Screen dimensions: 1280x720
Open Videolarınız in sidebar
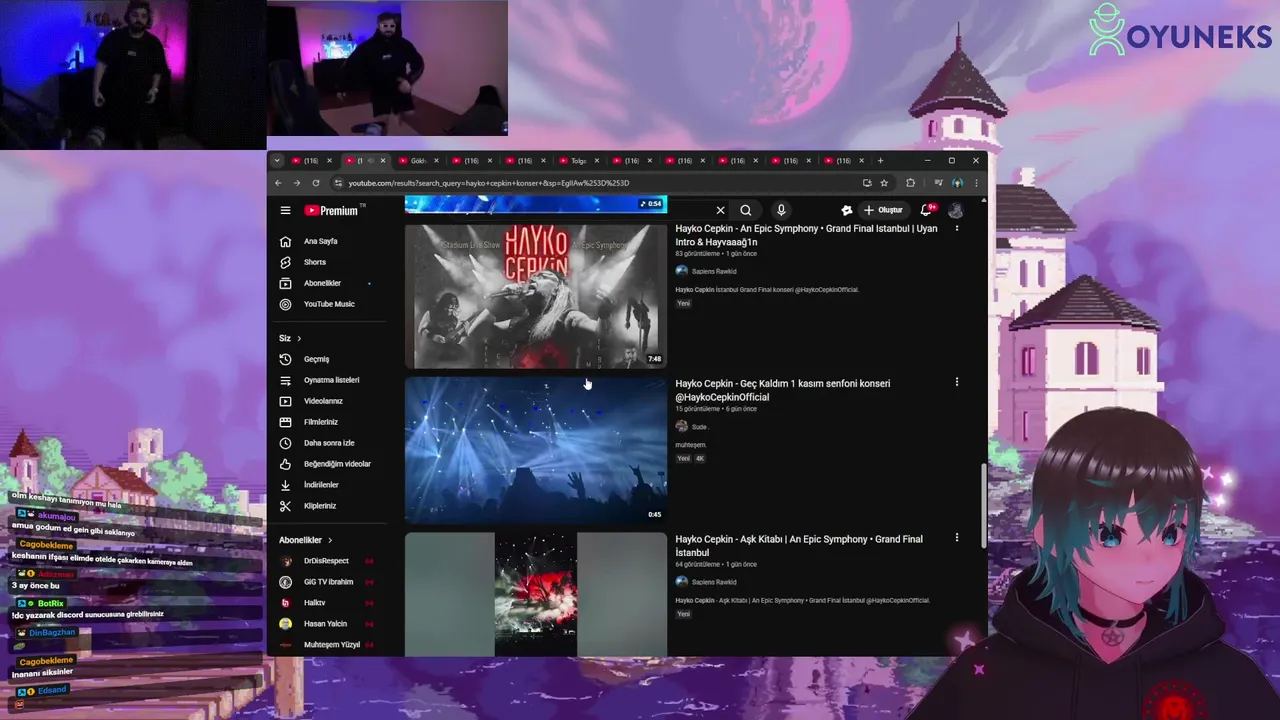tap(326, 401)
